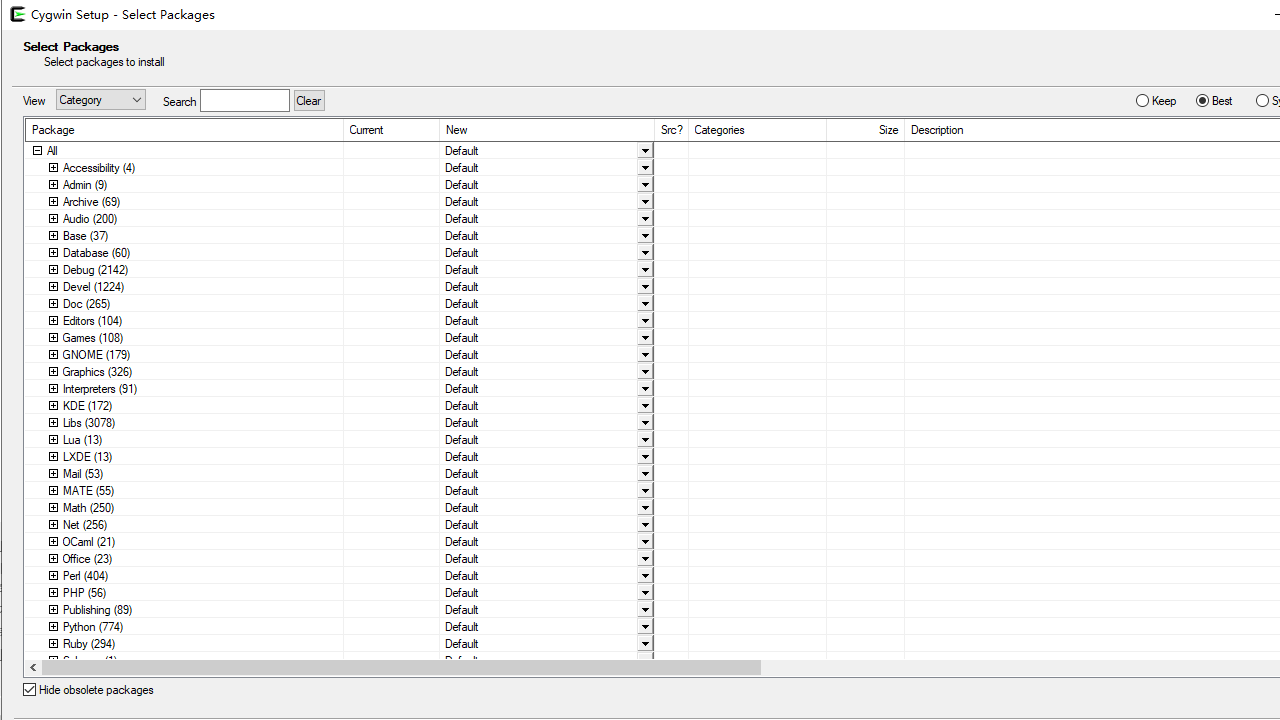Click the Clear search button
Viewport: 1280px width, 720px height.
tap(309, 101)
